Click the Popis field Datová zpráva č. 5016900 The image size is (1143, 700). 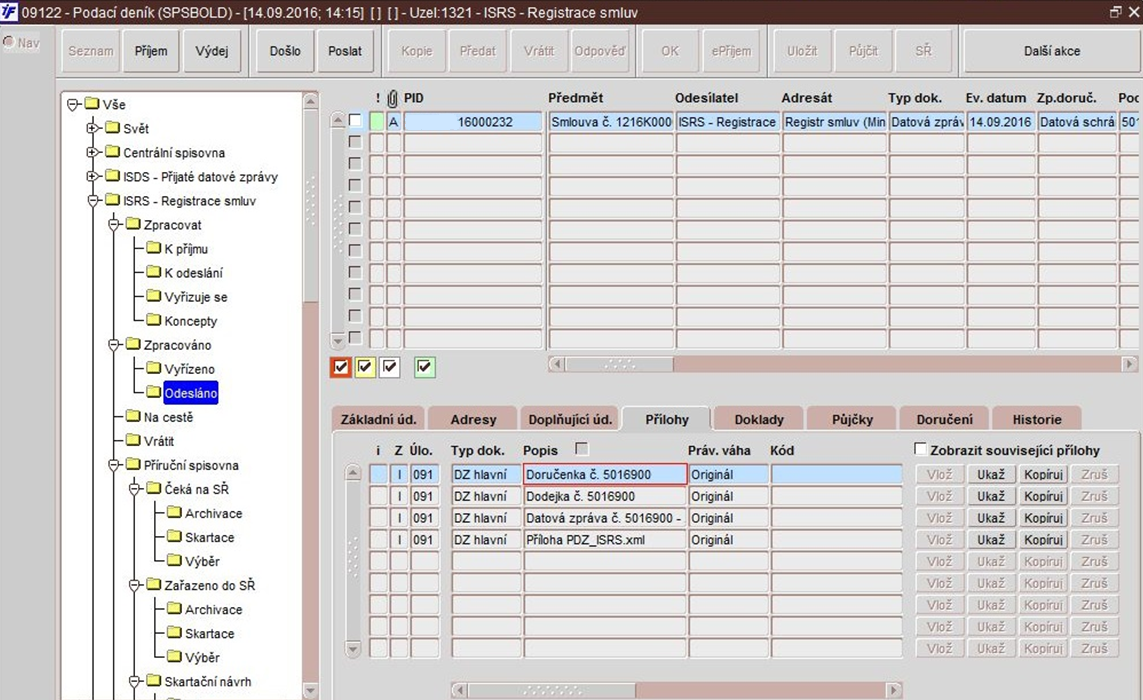(x=604, y=518)
